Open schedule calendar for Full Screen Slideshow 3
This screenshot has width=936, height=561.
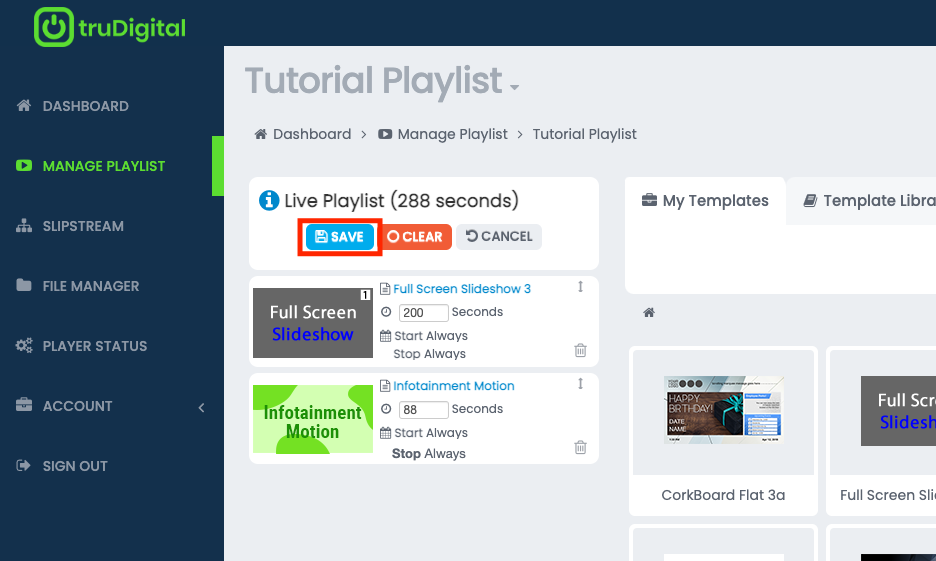click(x=386, y=336)
